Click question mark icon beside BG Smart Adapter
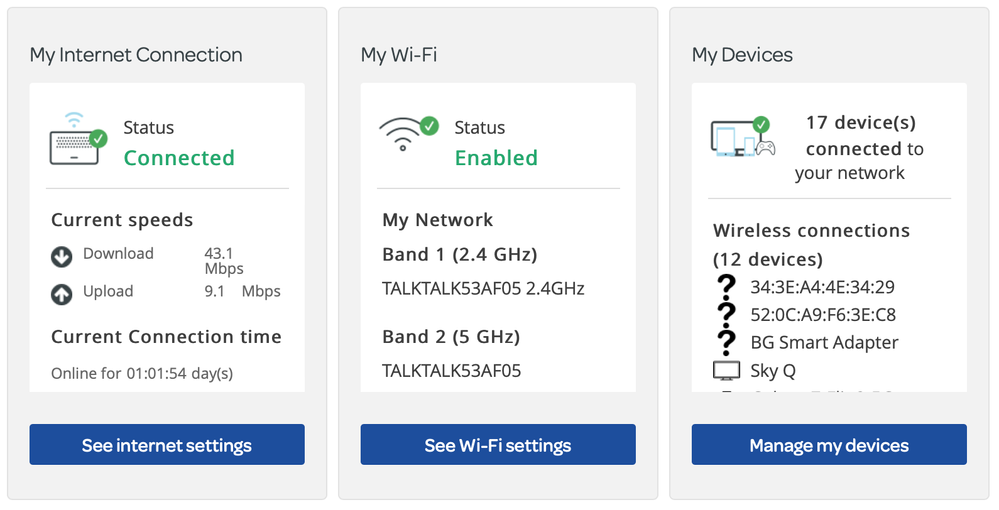 tap(726, 342)
